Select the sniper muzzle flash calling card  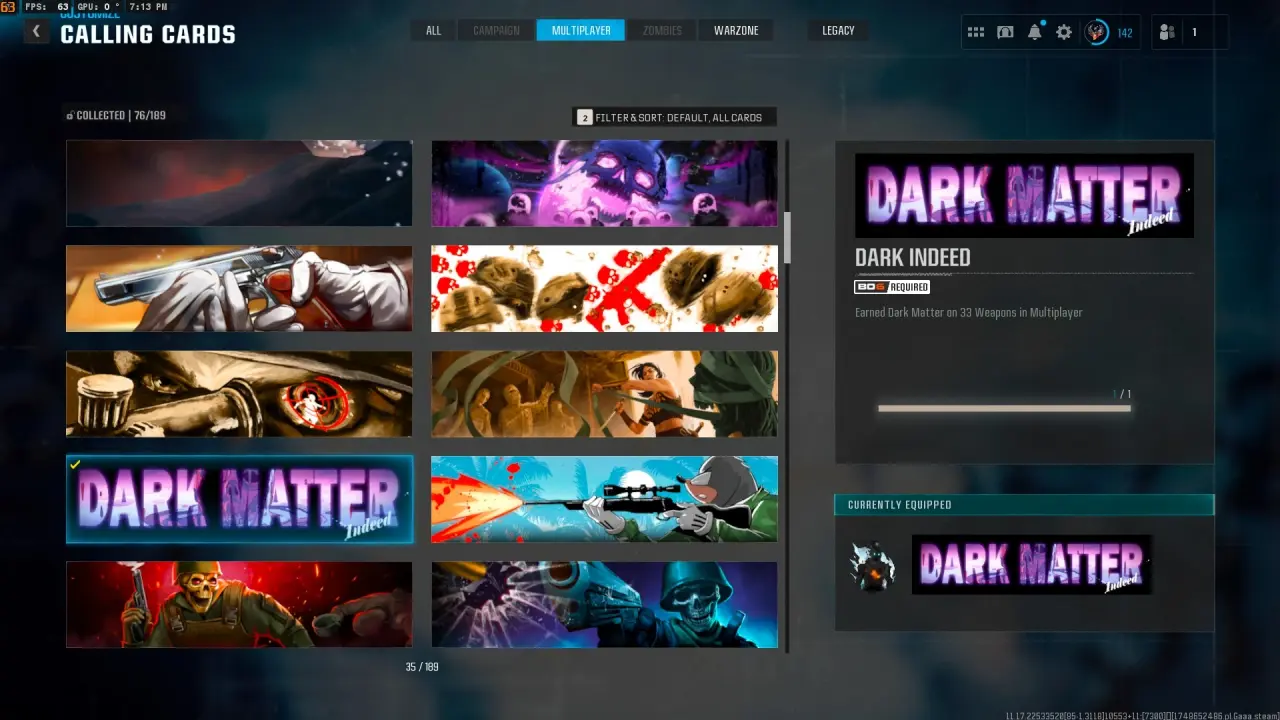pyautogui.click(x=604, y=499)
